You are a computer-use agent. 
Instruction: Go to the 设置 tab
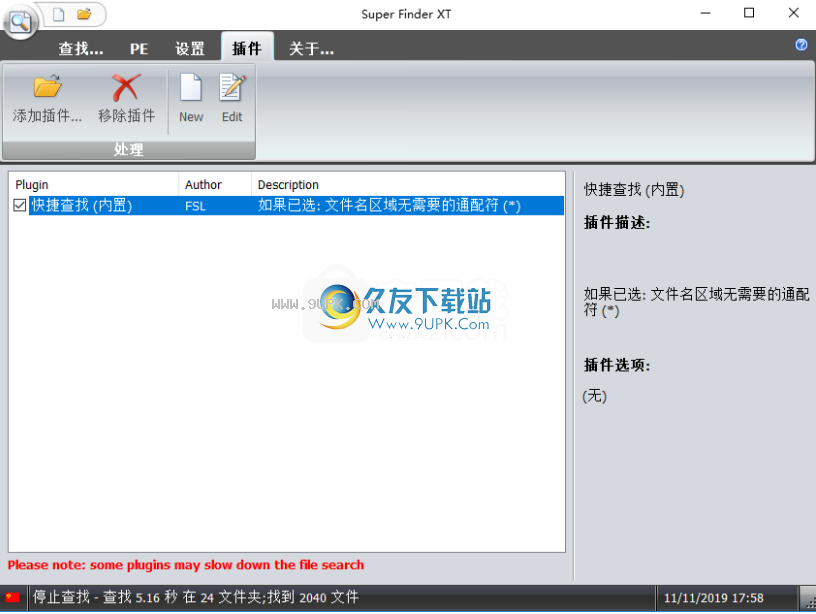[189, 49]
